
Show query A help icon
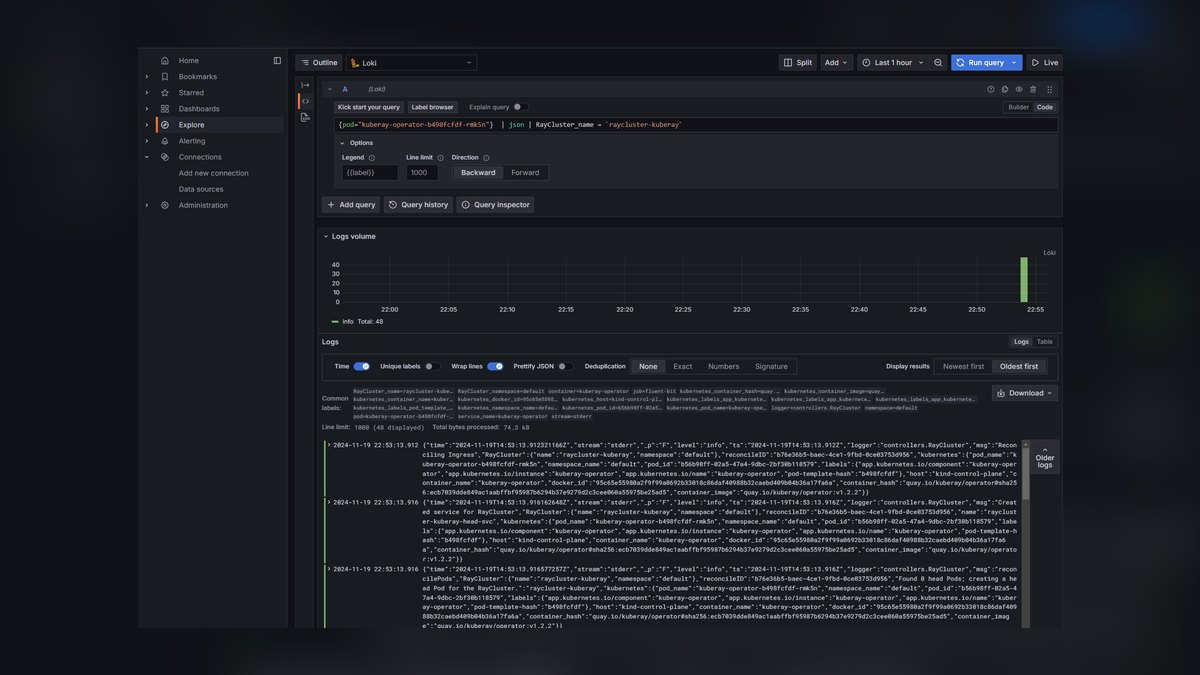[x=991, y=89]
